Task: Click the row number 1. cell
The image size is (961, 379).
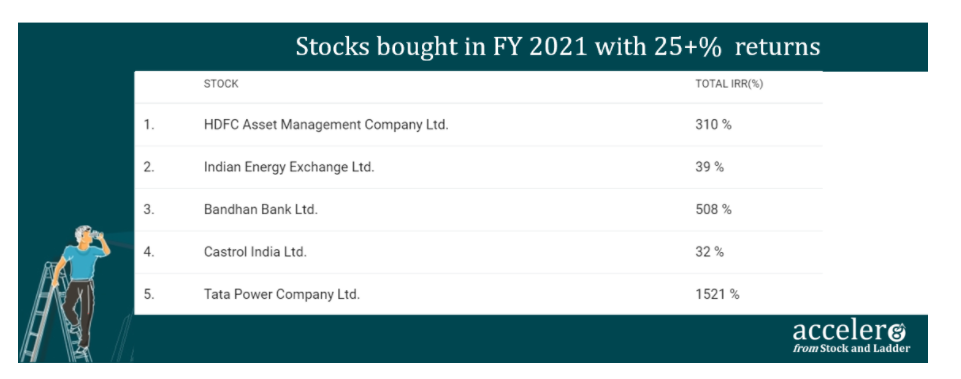Action: click(149, 124)
